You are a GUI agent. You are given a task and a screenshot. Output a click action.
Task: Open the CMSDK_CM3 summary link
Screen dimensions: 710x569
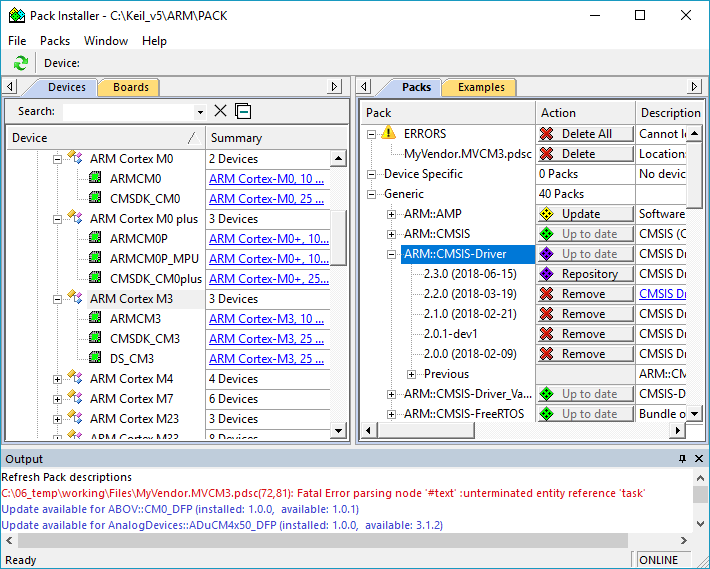pyautogui.click(x=266, y=339)
